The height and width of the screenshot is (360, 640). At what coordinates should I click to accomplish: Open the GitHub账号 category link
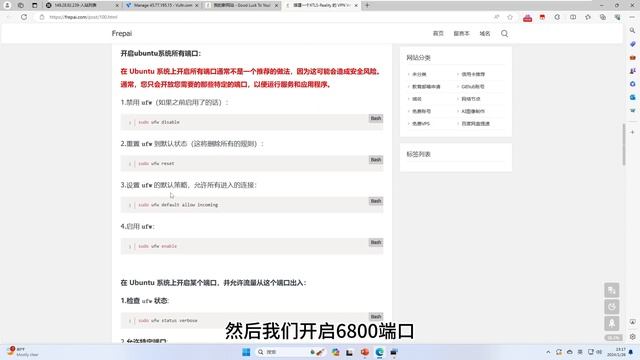pyautogui.click(x=473, y=87)
